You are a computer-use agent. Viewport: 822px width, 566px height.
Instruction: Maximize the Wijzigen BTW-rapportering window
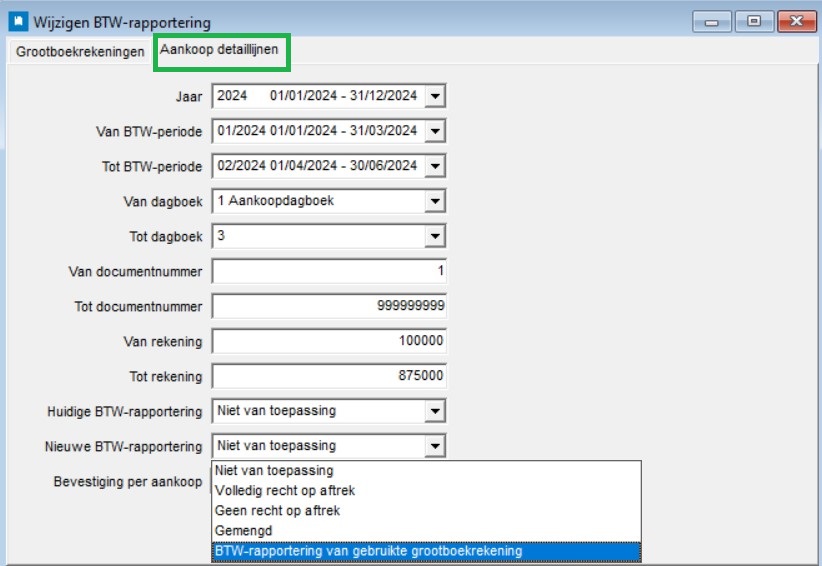click(x=754, y=21)
